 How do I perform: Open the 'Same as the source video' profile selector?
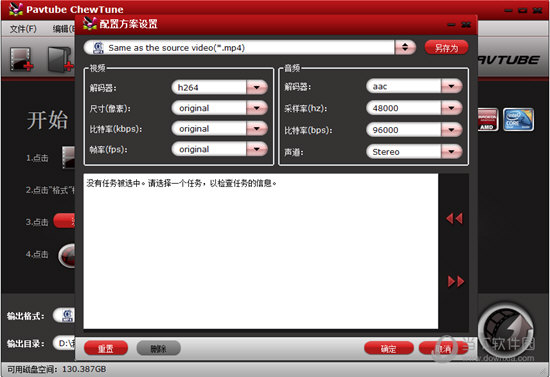[x=250, y=47]
